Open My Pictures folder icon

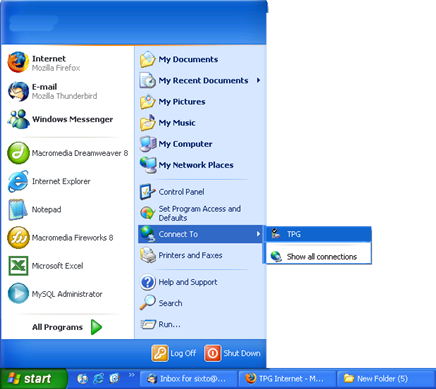click(148, 102)
